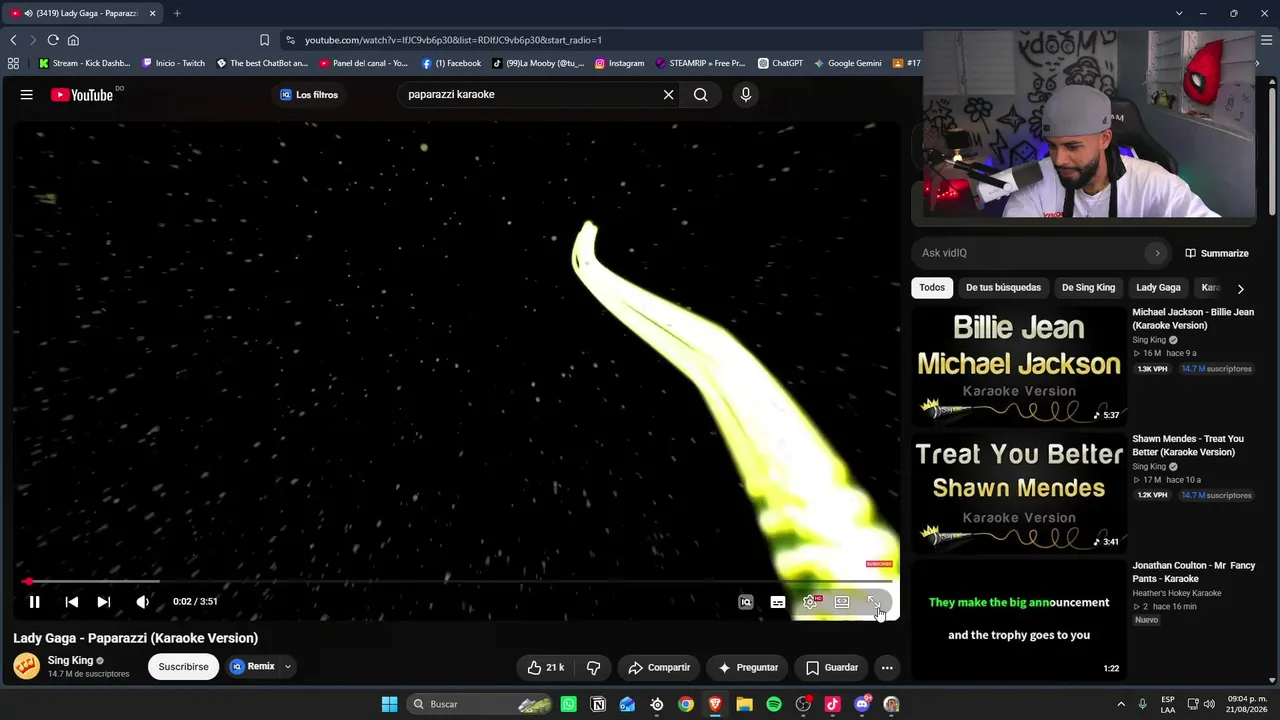1280x720 pixels.
Task: Open the video player settings gear
Action: (810, 602)
